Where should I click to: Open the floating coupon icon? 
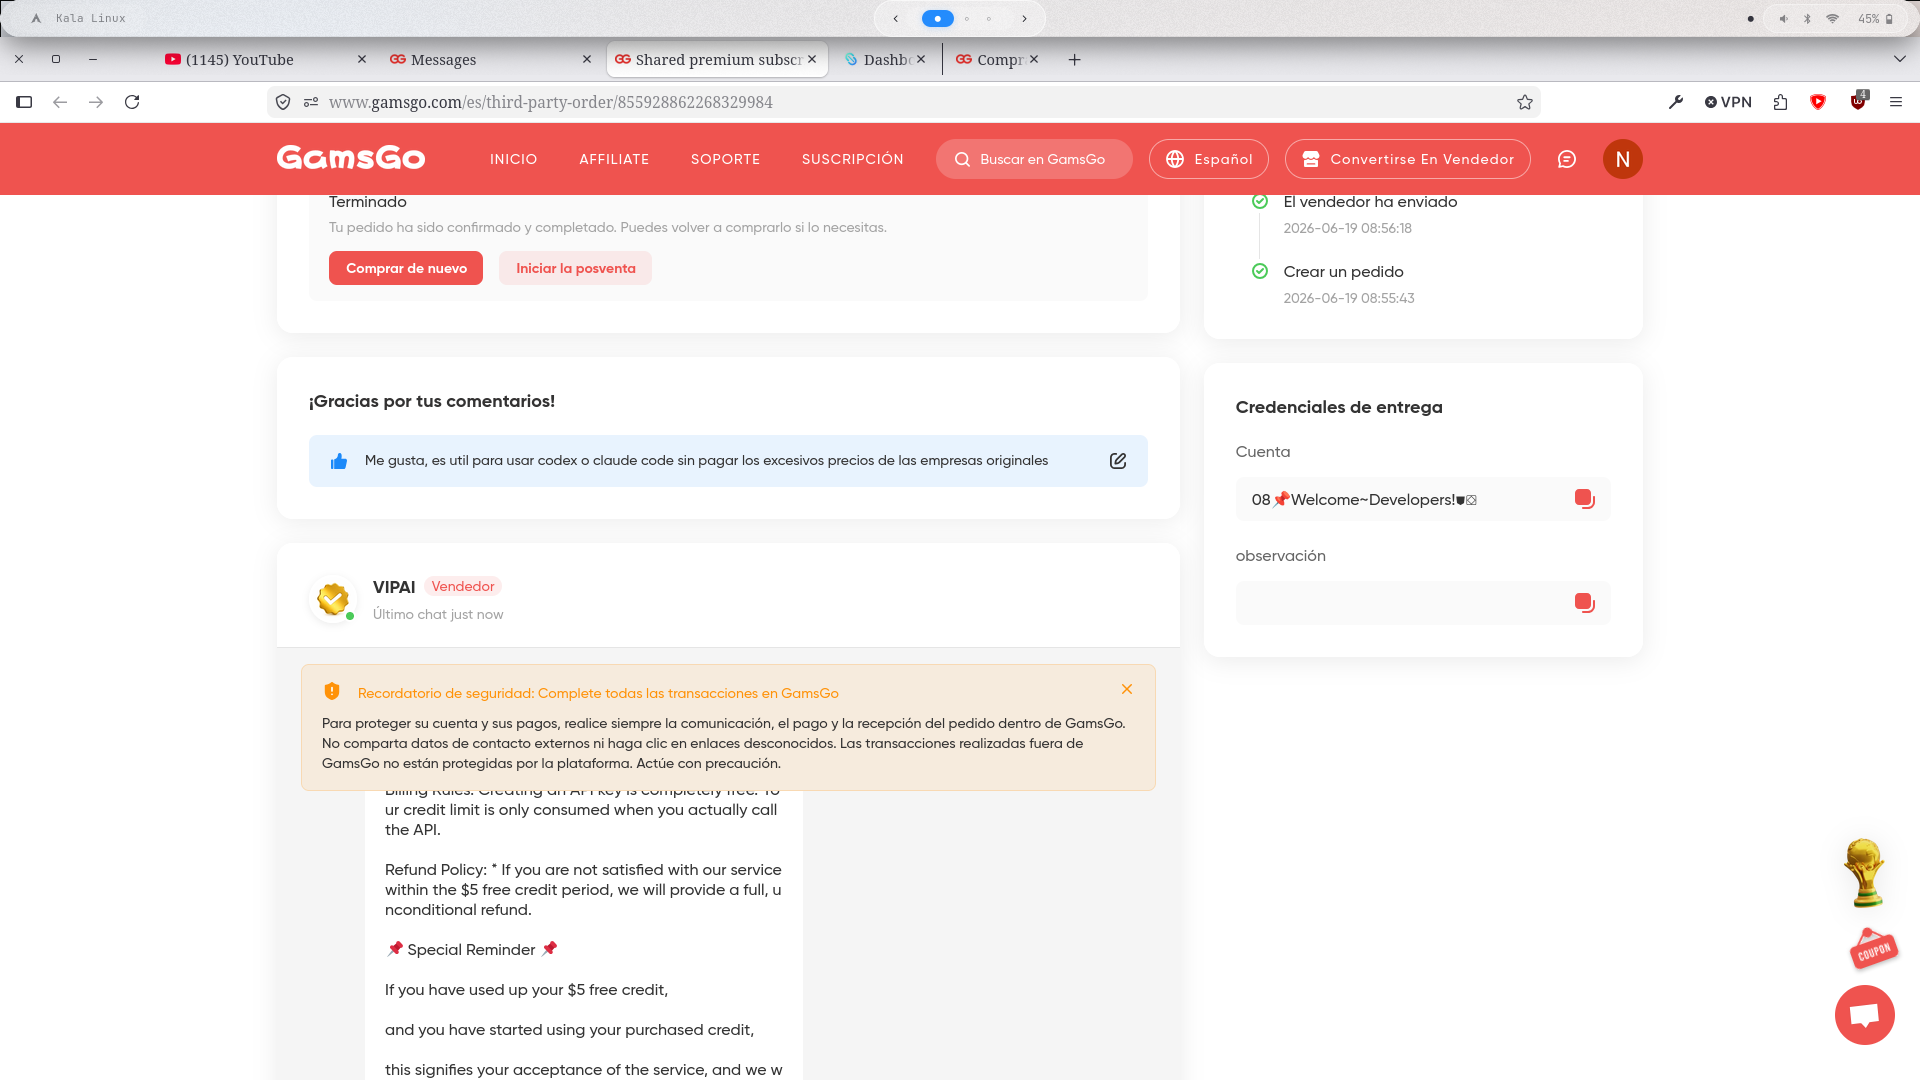coord(1873,949)
